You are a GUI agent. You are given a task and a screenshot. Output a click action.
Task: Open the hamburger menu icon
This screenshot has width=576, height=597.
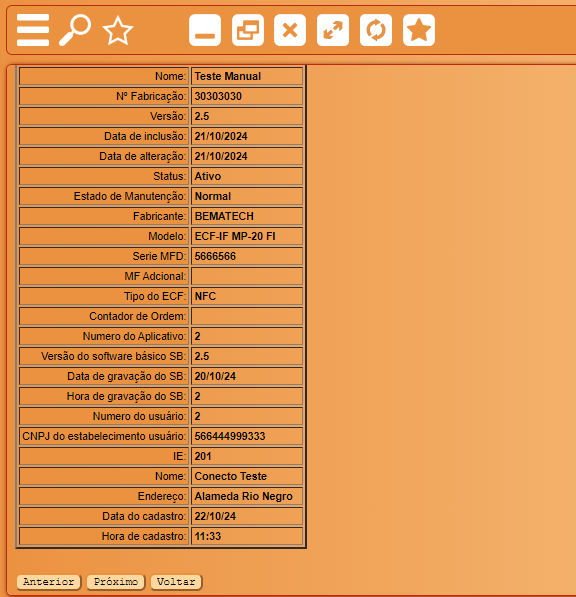33,30
